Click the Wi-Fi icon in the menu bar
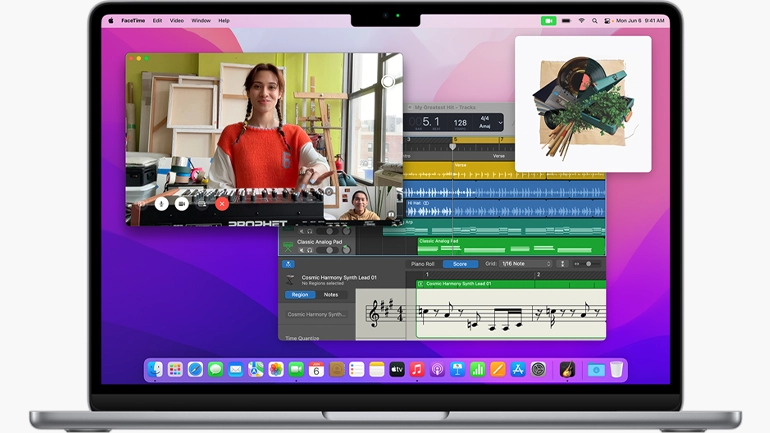The image size is (770, 433). pyautogui.click(x=581, y=21)
